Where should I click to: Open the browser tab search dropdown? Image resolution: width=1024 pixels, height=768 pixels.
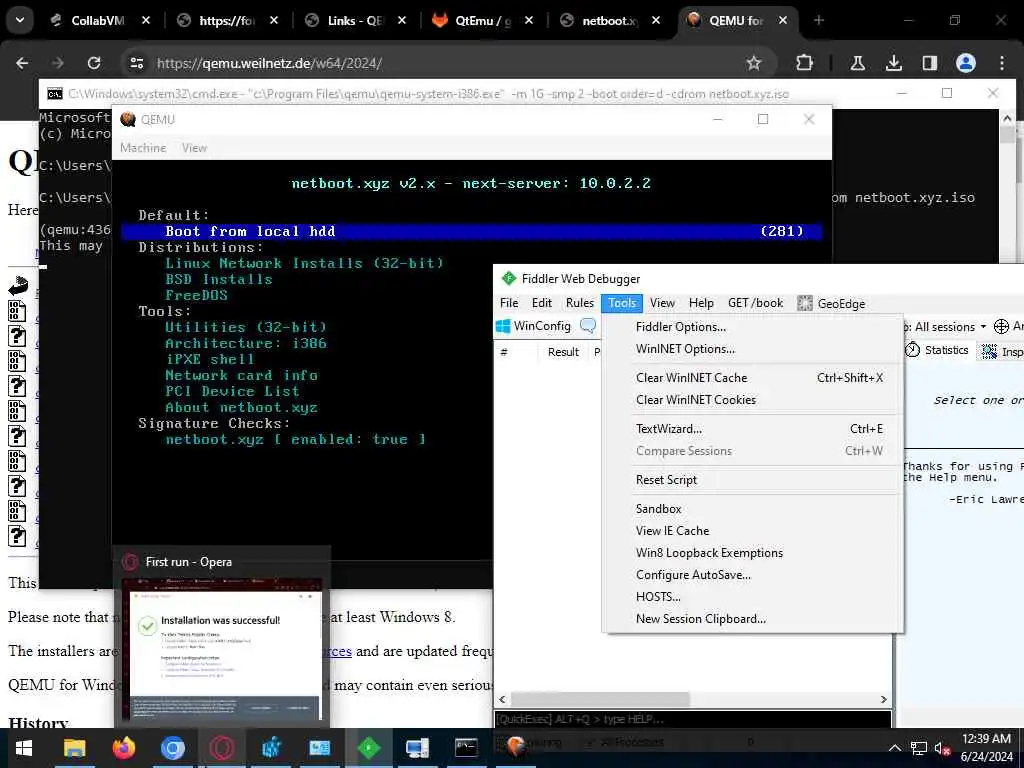(x=20, y=20)
